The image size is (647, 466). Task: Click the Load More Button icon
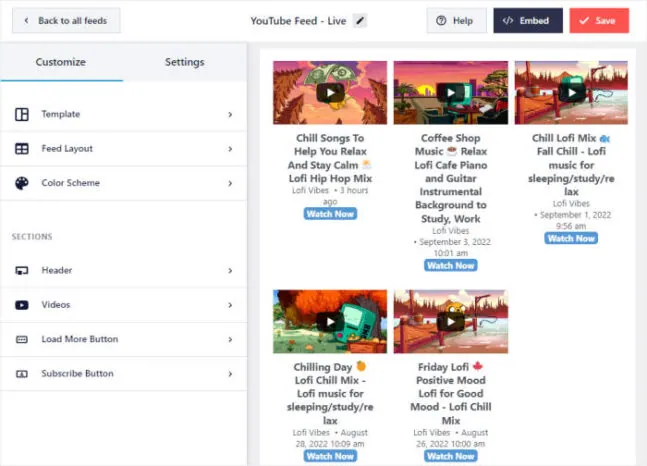[x=22, y=339]
